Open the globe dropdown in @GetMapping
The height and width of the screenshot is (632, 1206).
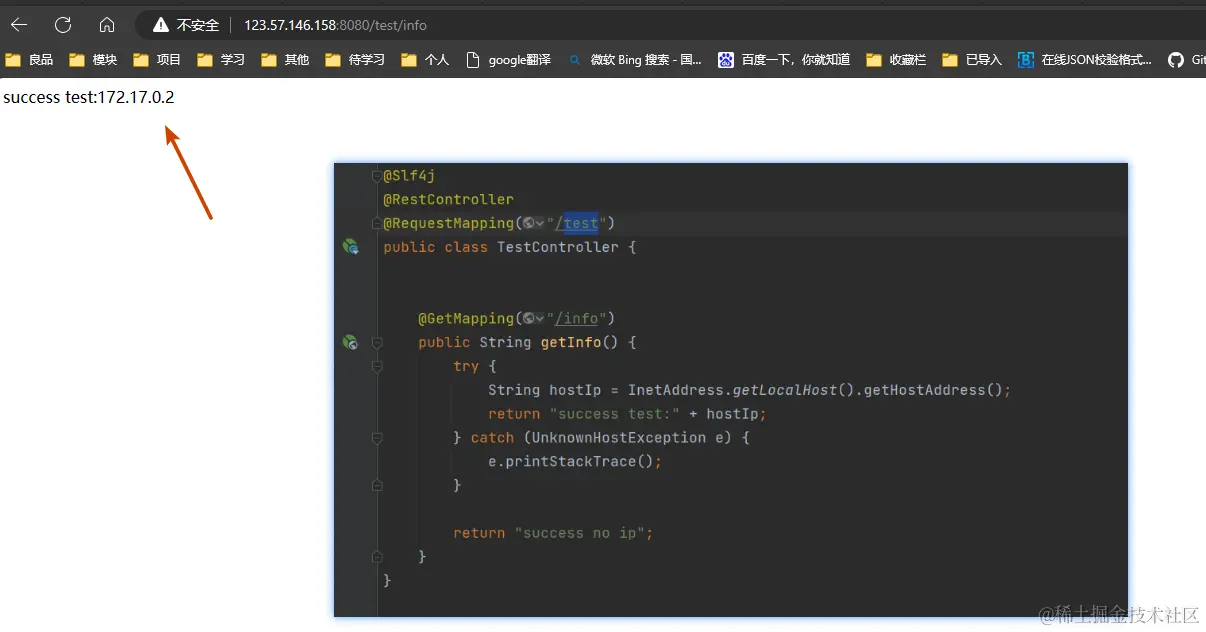point(532,319)
